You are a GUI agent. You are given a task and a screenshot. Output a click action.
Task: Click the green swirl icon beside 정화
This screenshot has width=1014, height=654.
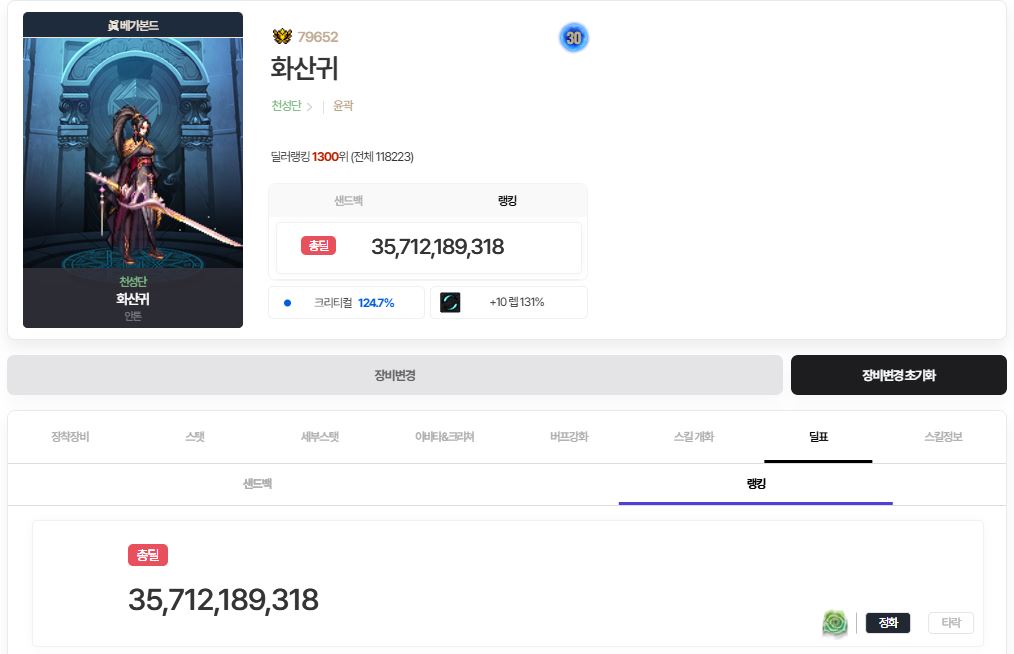[x=834, y=623]
